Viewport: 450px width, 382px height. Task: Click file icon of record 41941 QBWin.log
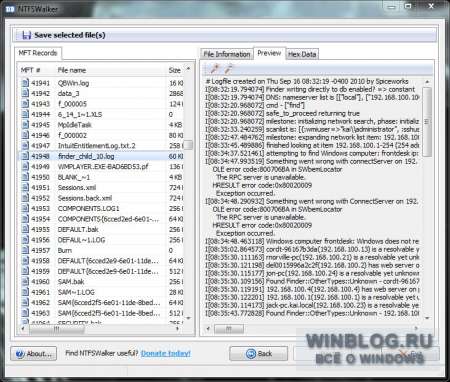tap(25, 82)
